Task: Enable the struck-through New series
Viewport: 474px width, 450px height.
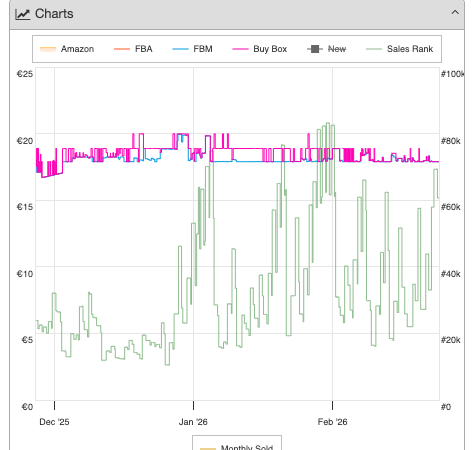Action: tap(326, 49)
